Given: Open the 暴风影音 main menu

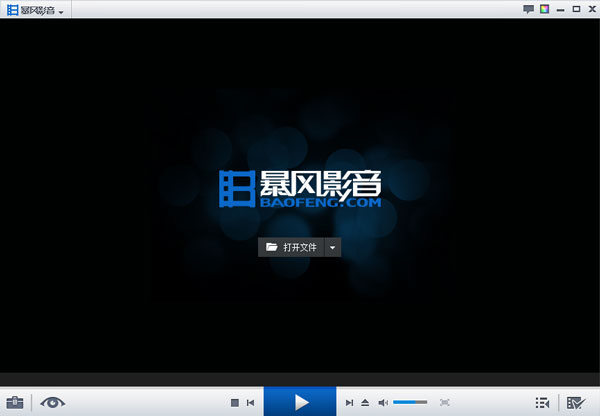Looking at the screenshot, I should coord(30,9).
